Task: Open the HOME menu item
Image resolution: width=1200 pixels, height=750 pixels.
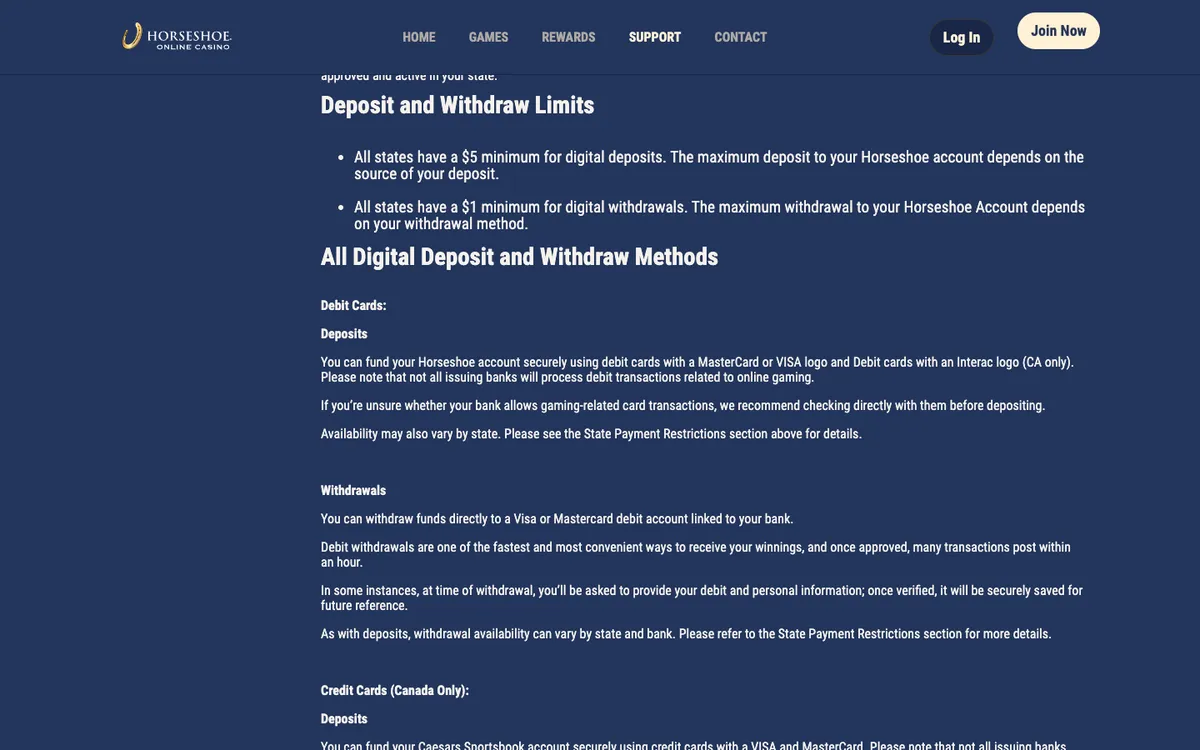Action: tap(419, 37)
